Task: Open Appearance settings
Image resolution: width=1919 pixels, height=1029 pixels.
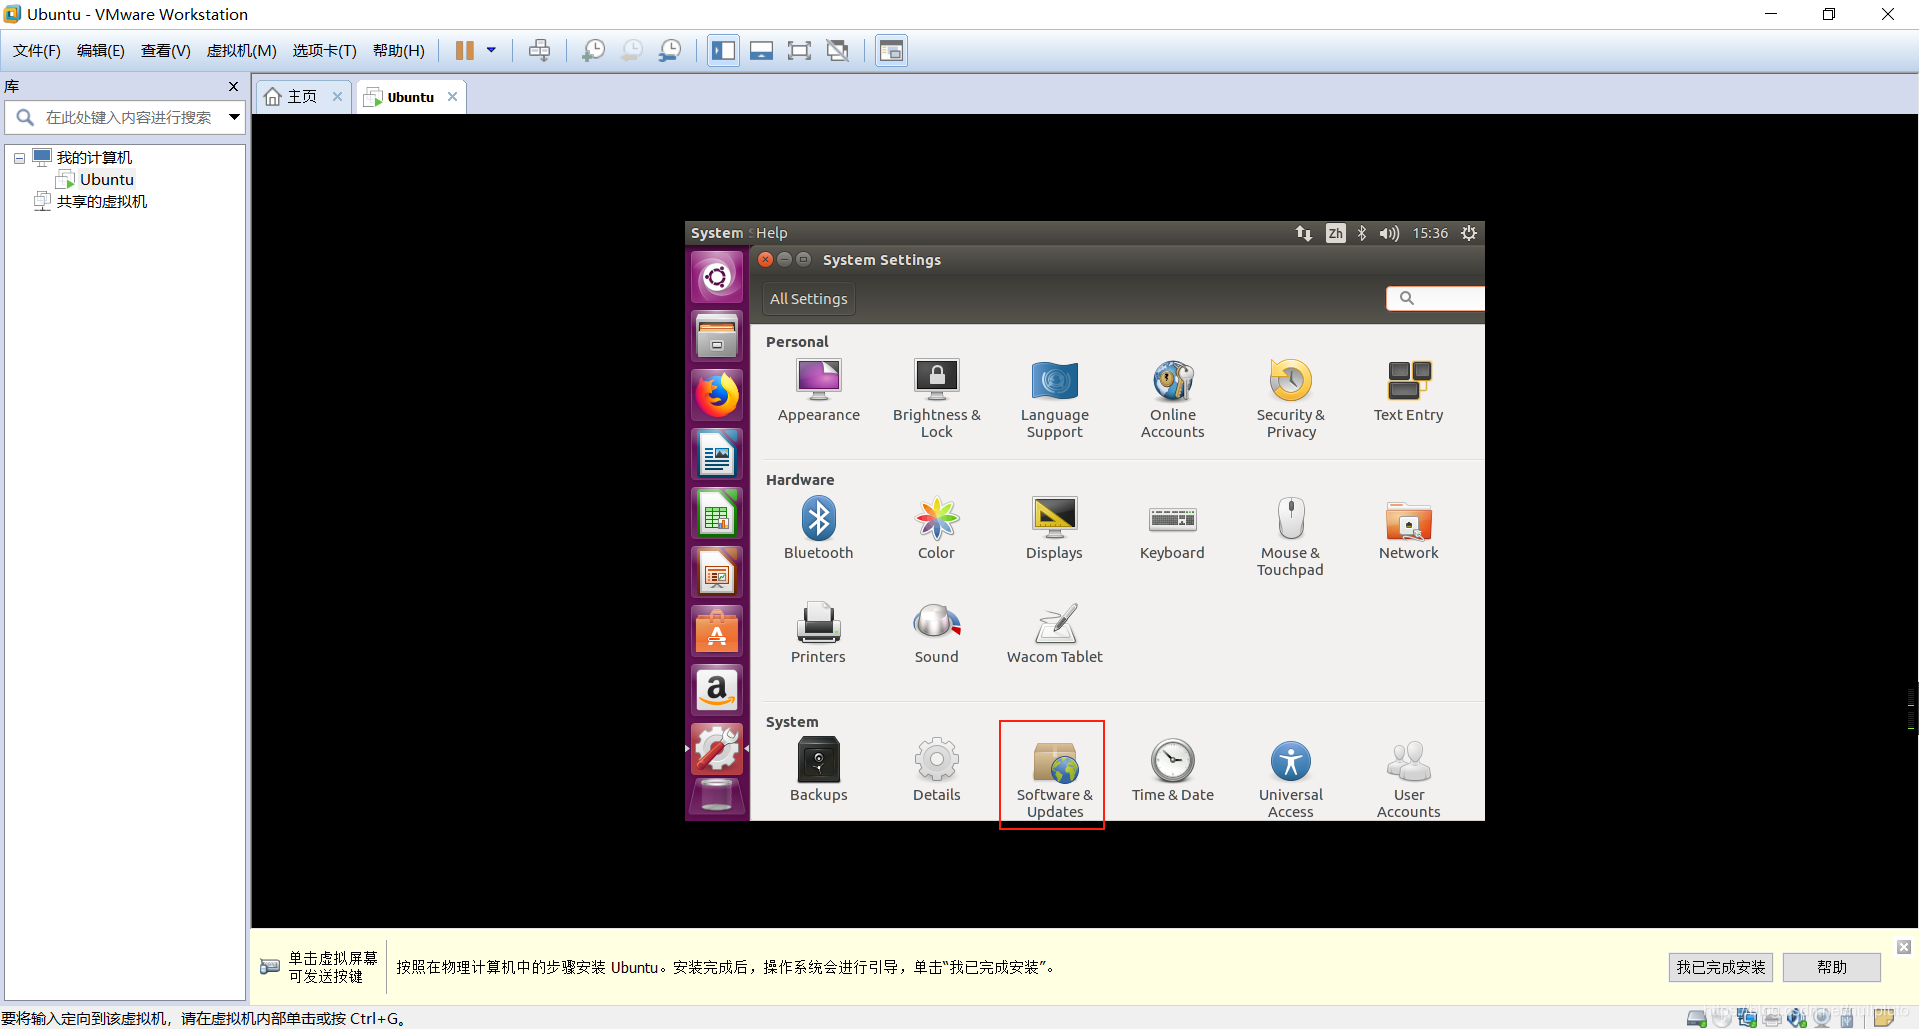Action: pyautogui.click(x=818, y=391)
